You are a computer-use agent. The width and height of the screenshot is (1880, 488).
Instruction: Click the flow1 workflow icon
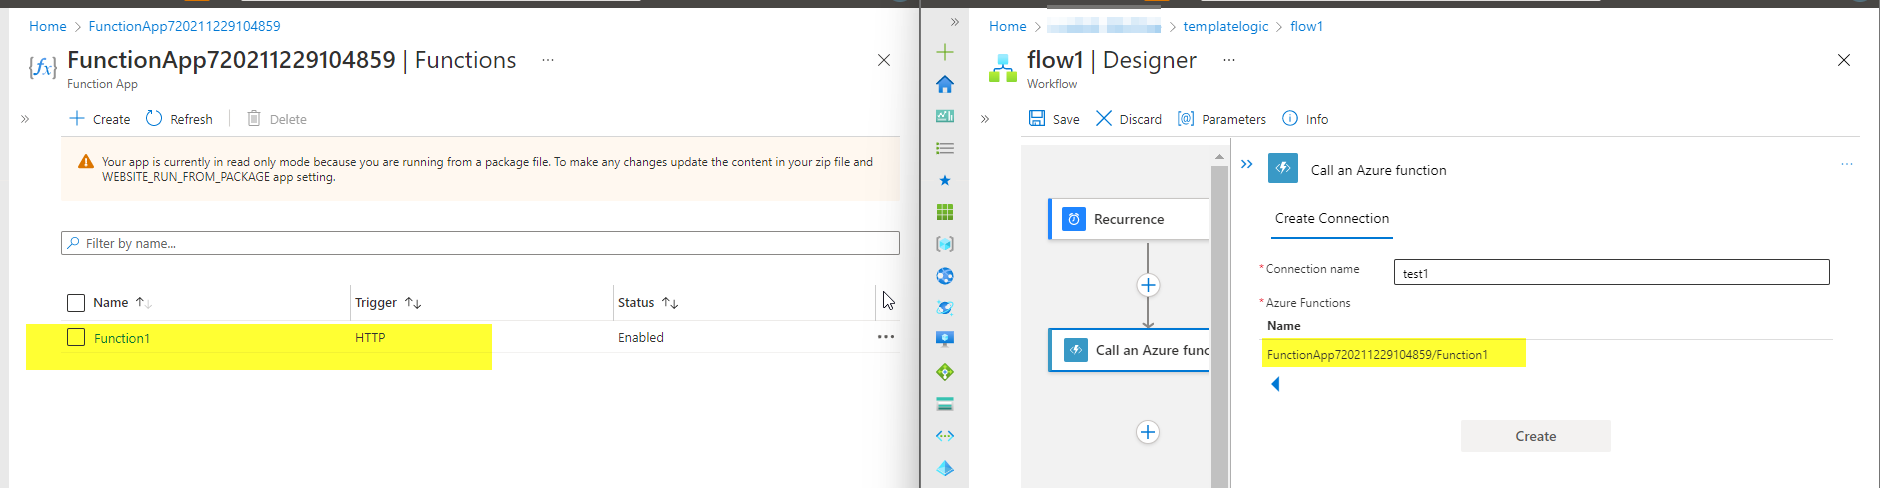(1003, 68)
